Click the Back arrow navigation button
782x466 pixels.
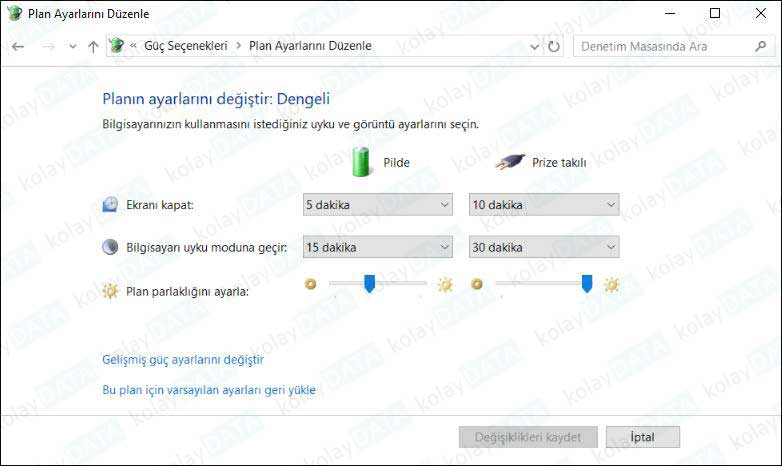pyautogui.click(x=18, y=46)
